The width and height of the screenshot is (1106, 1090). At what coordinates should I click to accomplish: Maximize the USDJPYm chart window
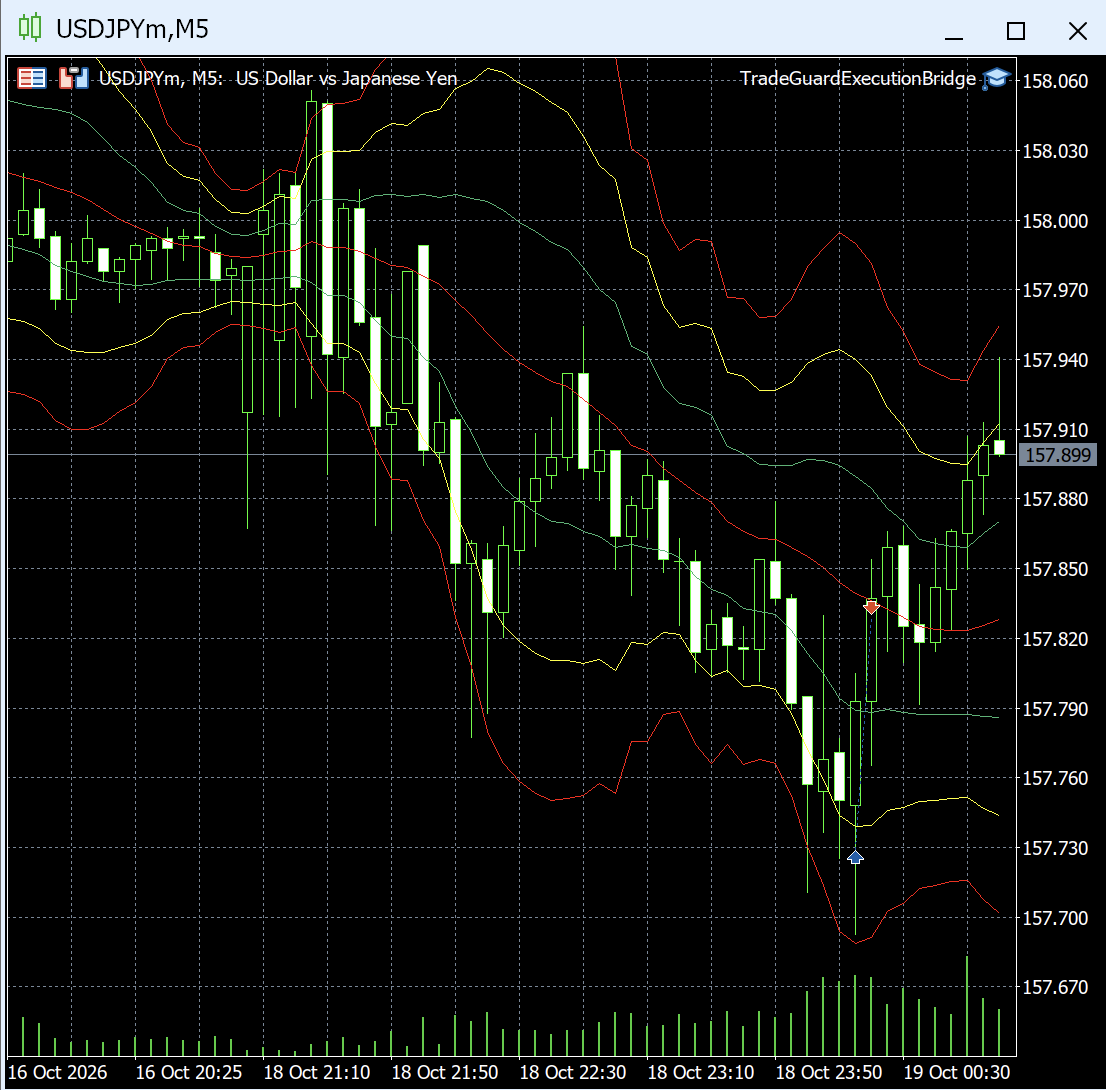1016,31
